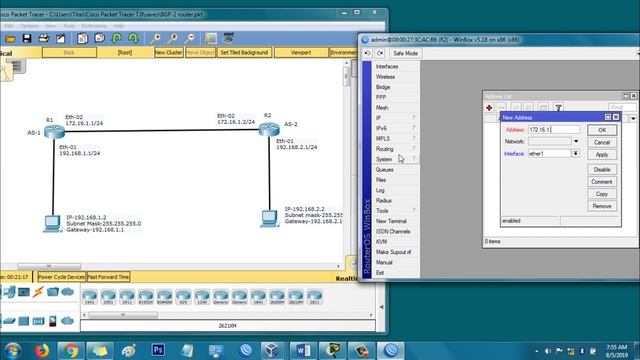This screenshot has height=360, width=640.
Task: Click the Address input field
Action: point(553,129)
